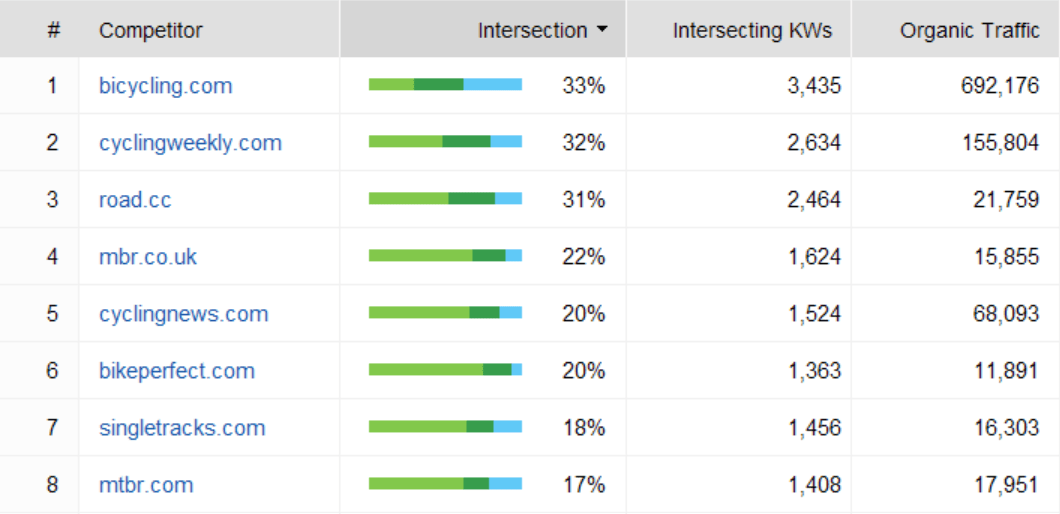Sort by the Intersection column header

[x=532, y=30]
